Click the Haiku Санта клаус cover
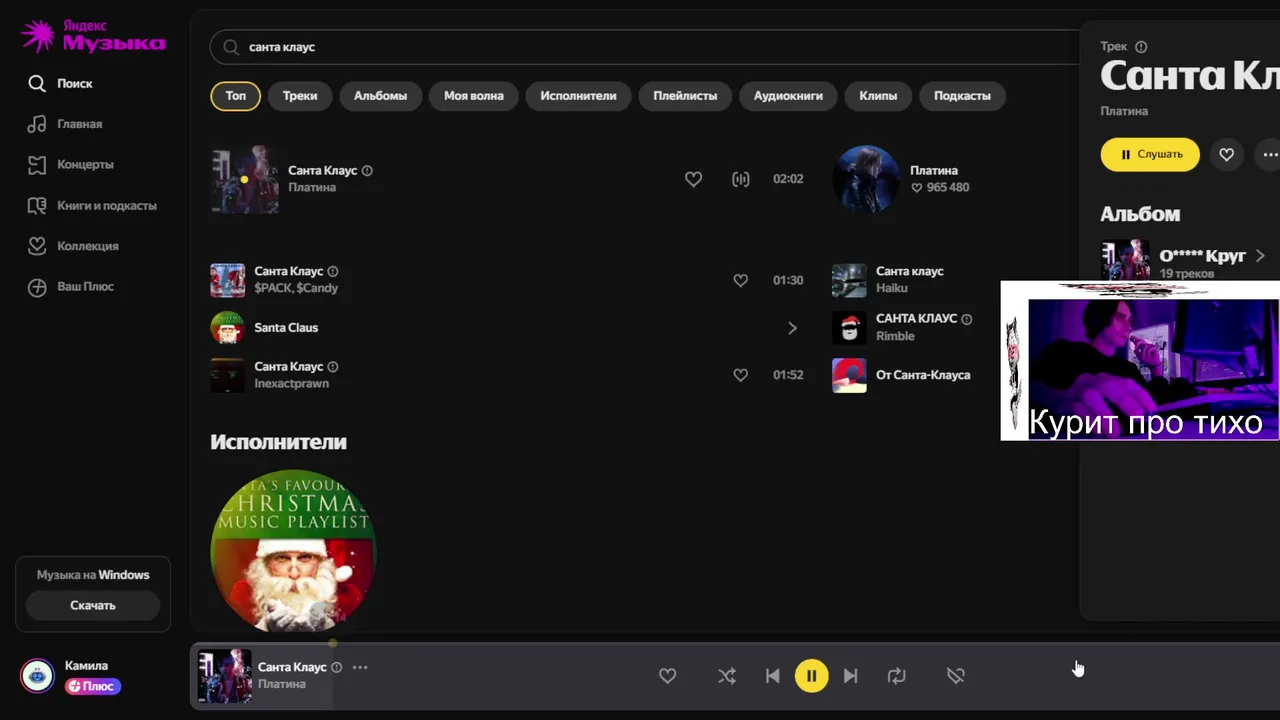Image resolution: width=1280 pixels, height=720 pixels. point(849,280)
